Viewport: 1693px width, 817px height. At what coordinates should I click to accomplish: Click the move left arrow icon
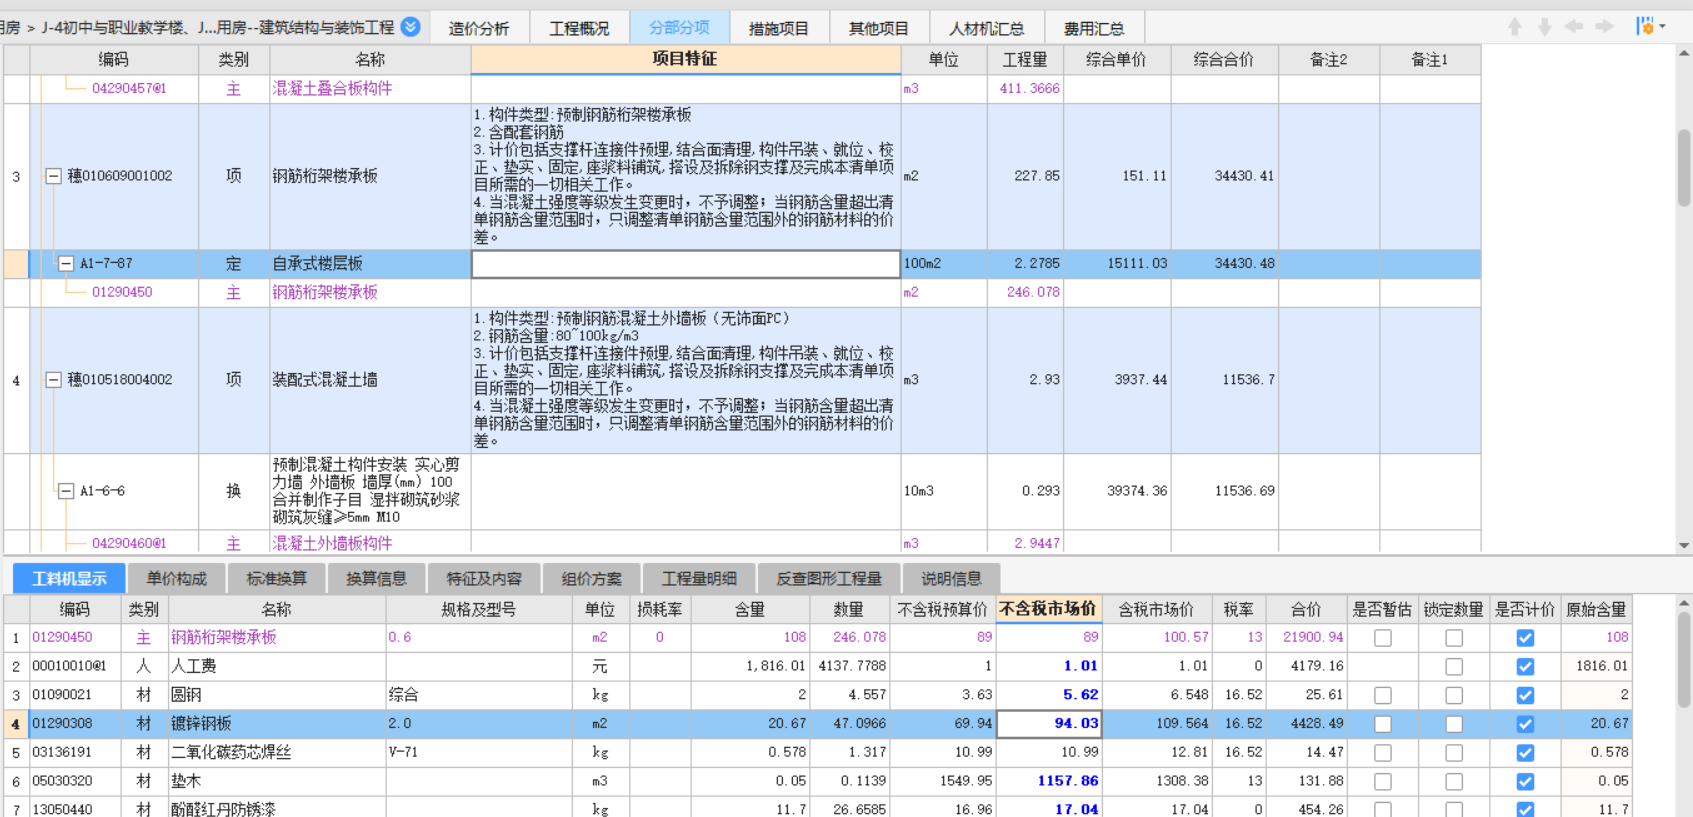point(1574,27)
